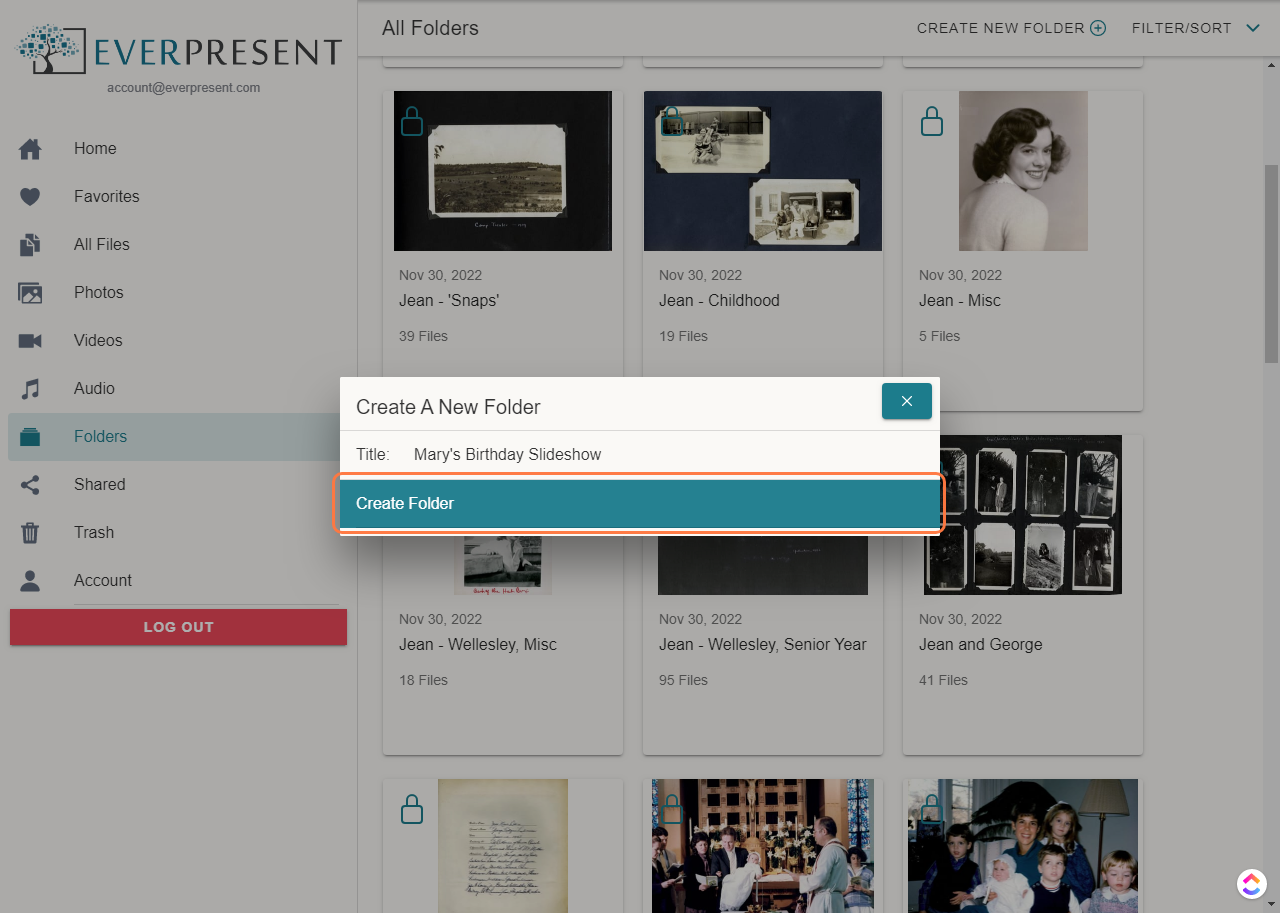Toggle lock on the church ceremony folder
Viewport: 1280px width, 913px height.
672,809
